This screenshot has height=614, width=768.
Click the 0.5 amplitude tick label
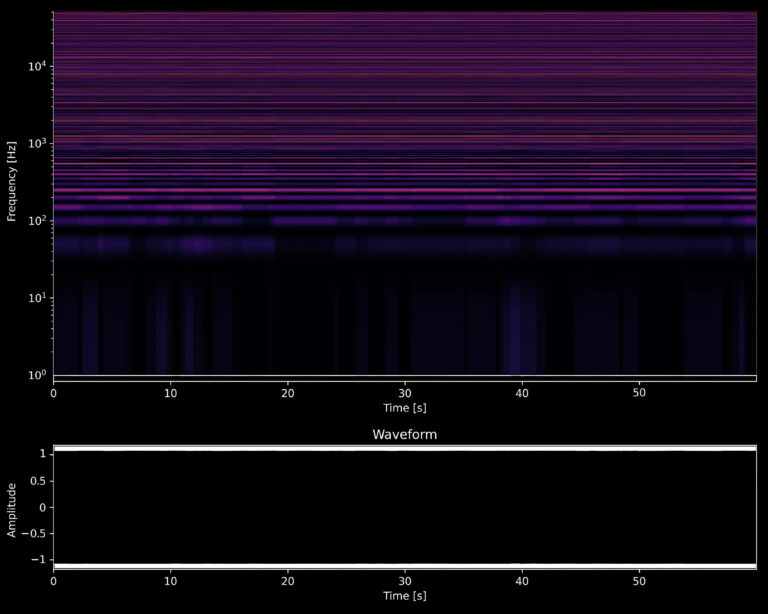click(38, 480)
